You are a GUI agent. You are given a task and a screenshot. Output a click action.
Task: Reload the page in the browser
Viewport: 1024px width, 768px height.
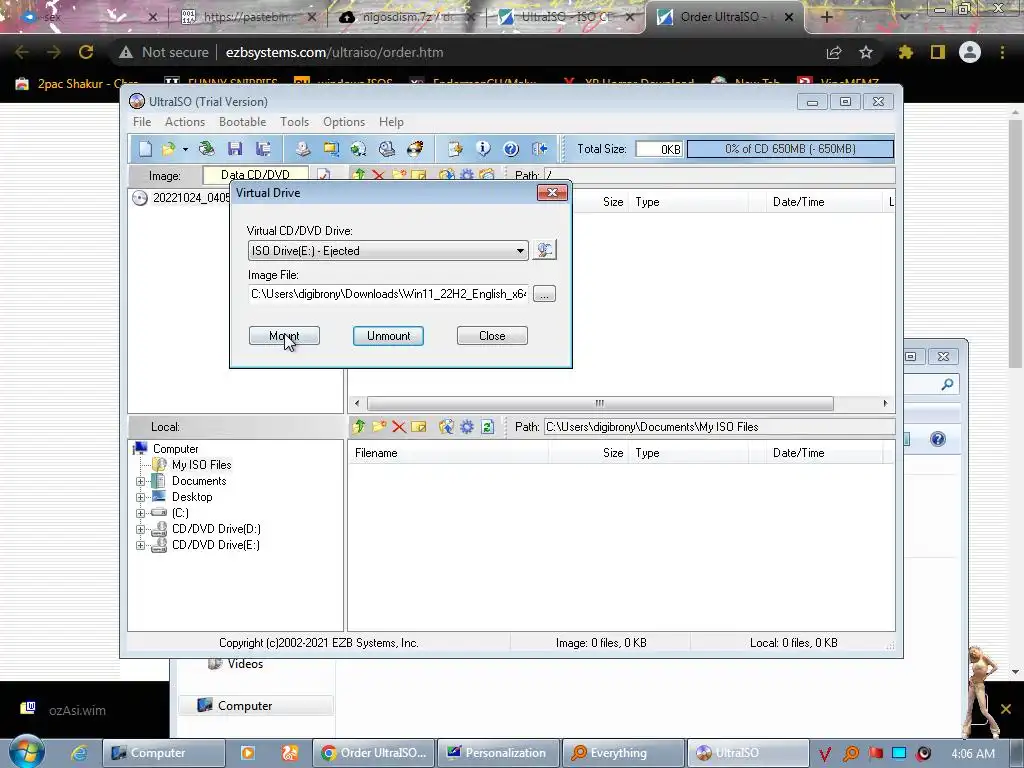[86, 52]
